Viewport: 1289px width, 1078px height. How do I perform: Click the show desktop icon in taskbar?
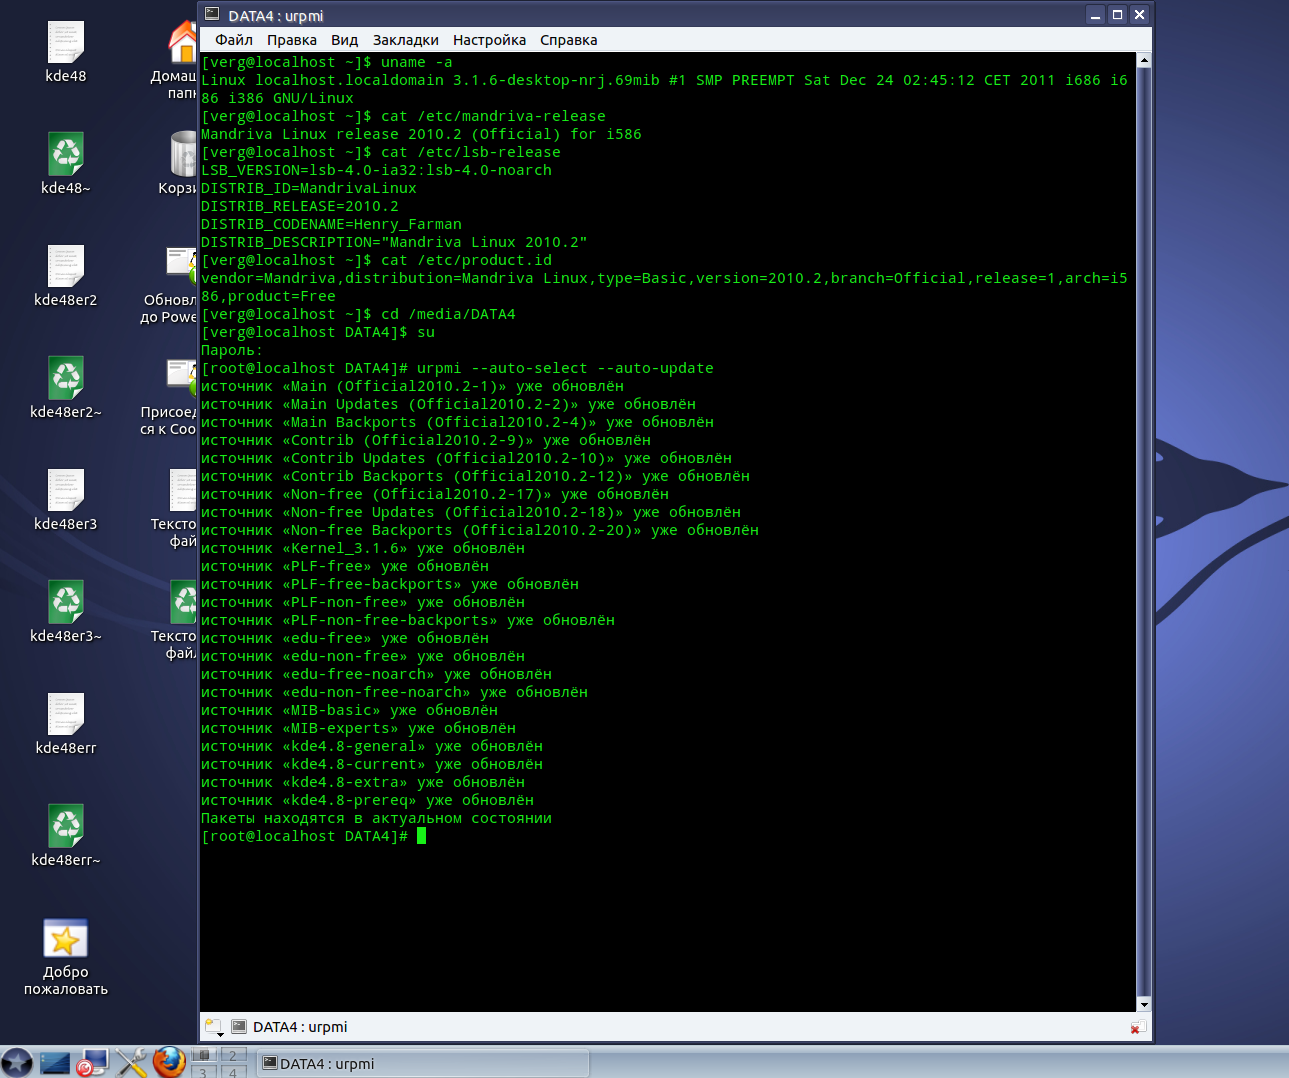pyautogui.click(x=54, y=1063)
